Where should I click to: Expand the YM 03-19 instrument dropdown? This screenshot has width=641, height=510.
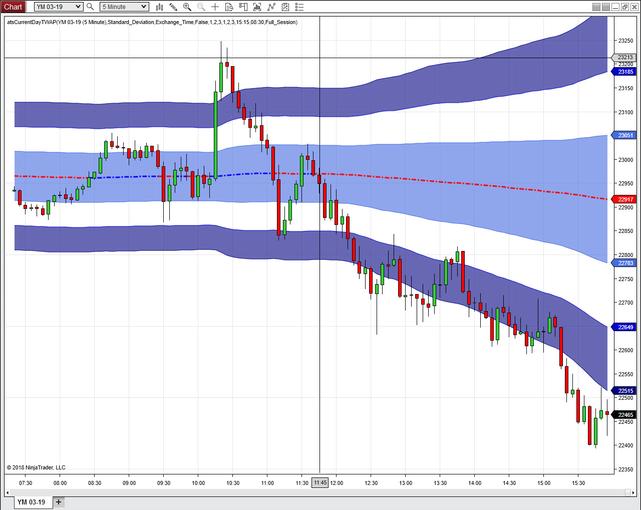tap(79, 6)
